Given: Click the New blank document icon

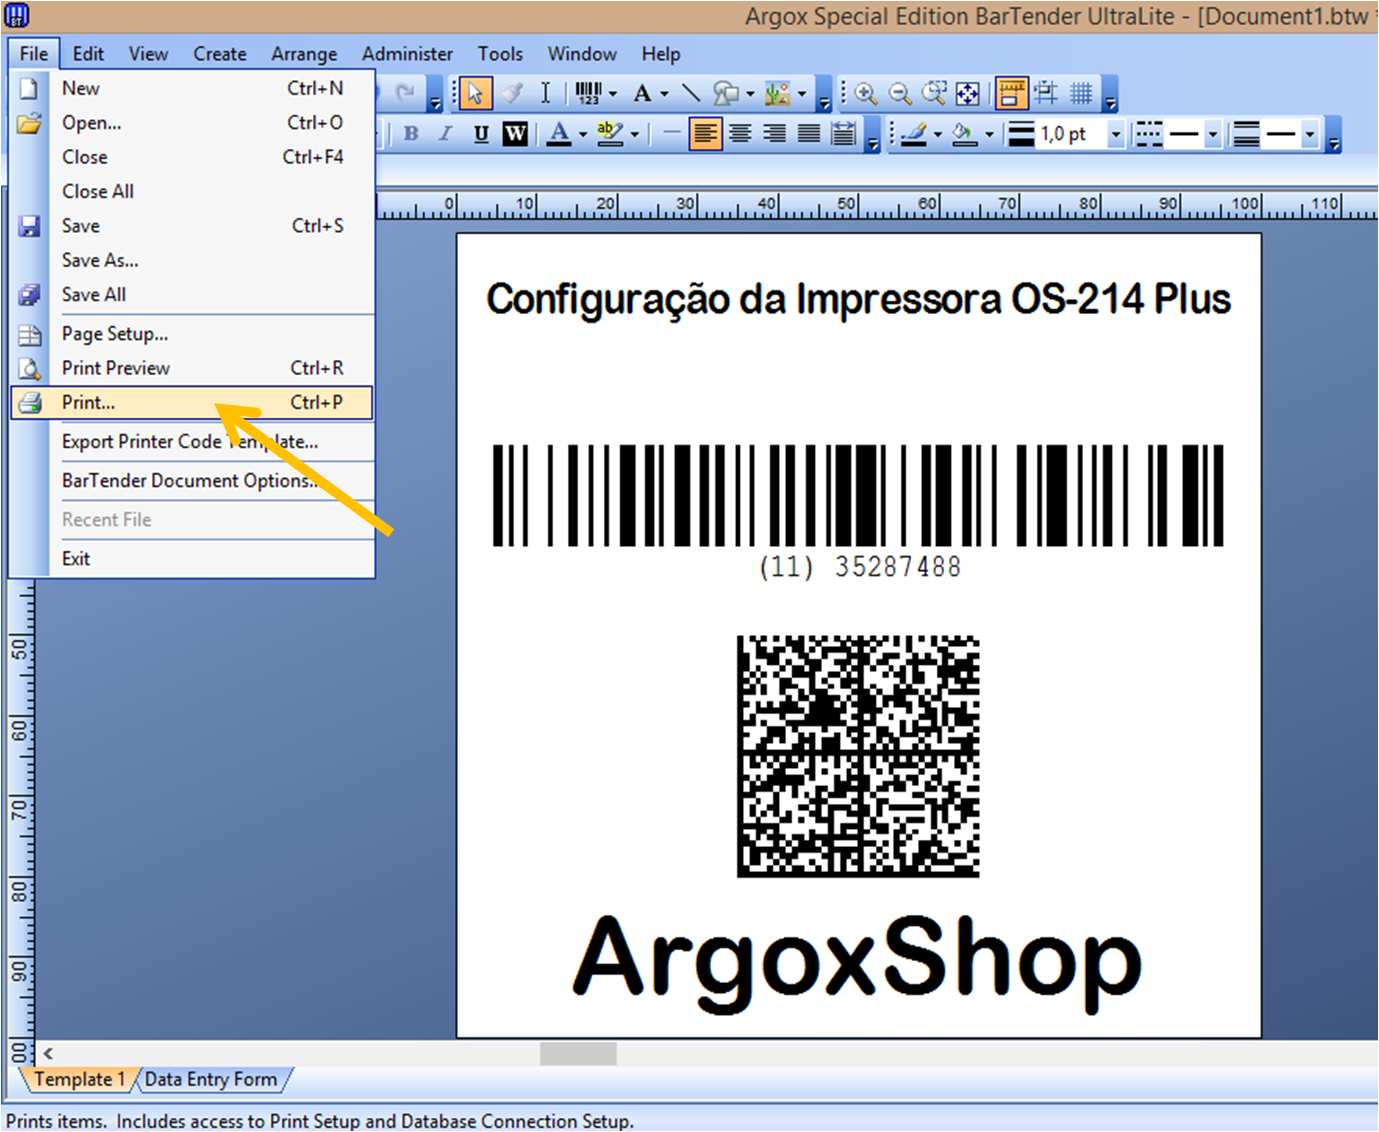Looking at the screenshot, I should 30,89.
